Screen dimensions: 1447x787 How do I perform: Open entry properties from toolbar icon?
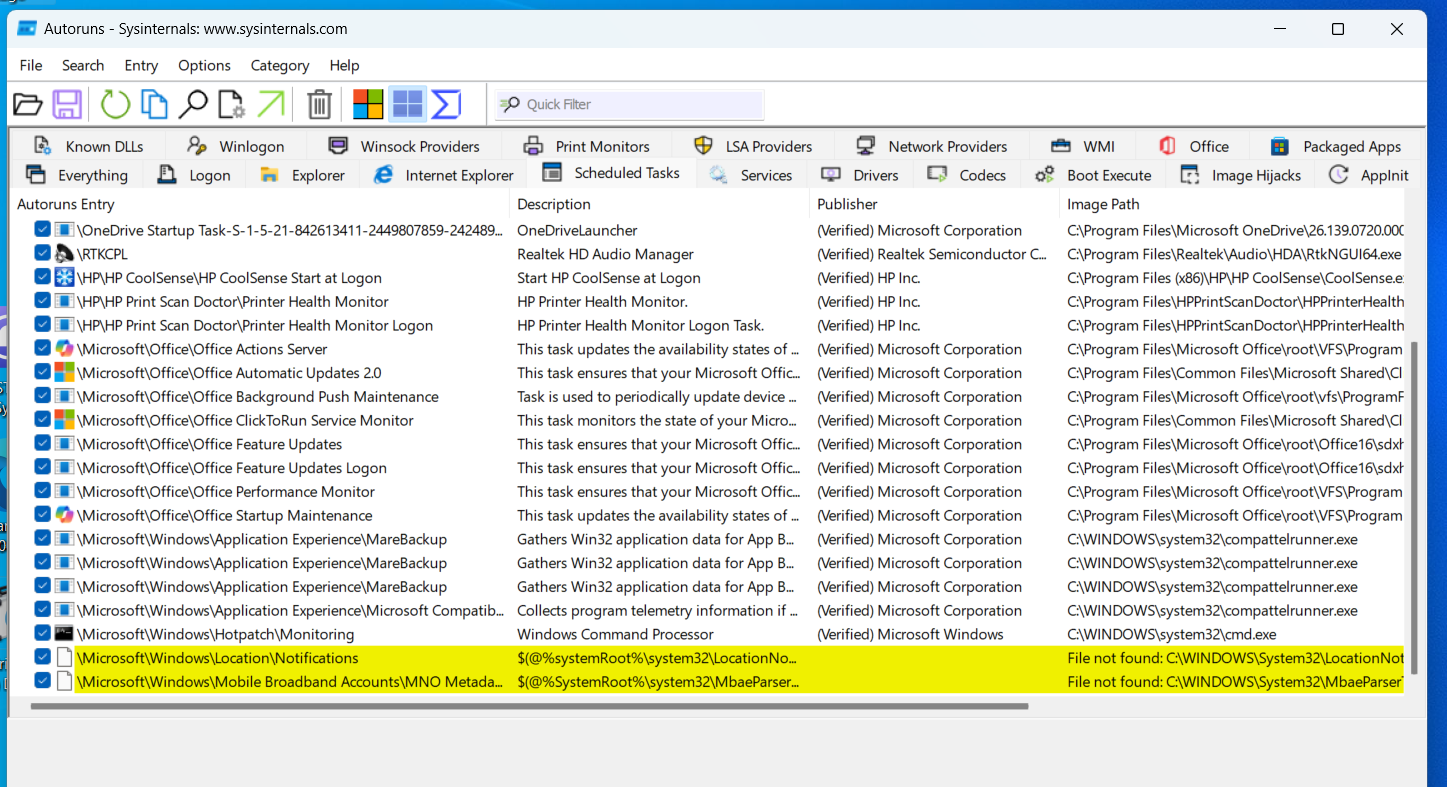[x=231, y=104]
